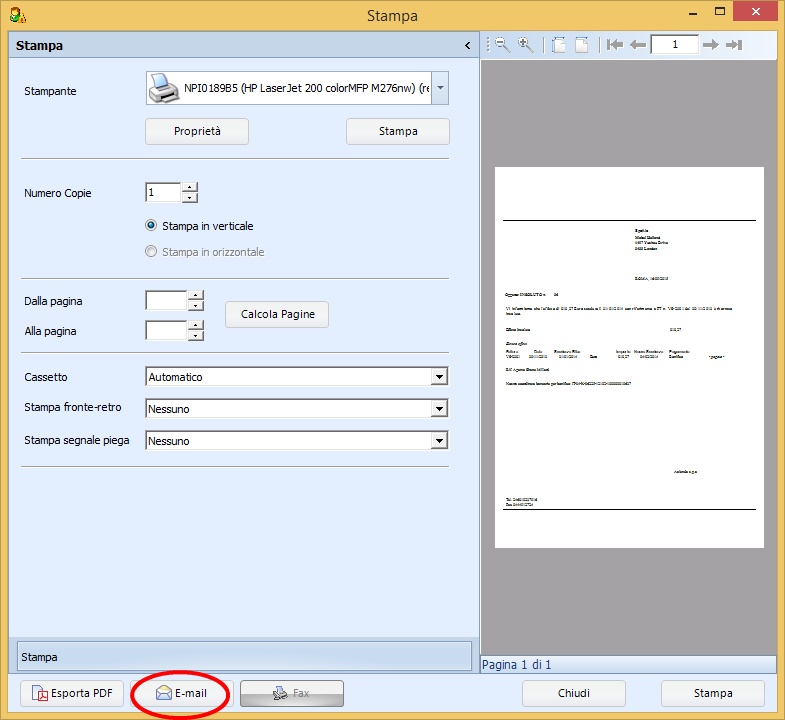Jump to the last page arrow
Viewport: 785px width, 720px height.
(734, 45)
